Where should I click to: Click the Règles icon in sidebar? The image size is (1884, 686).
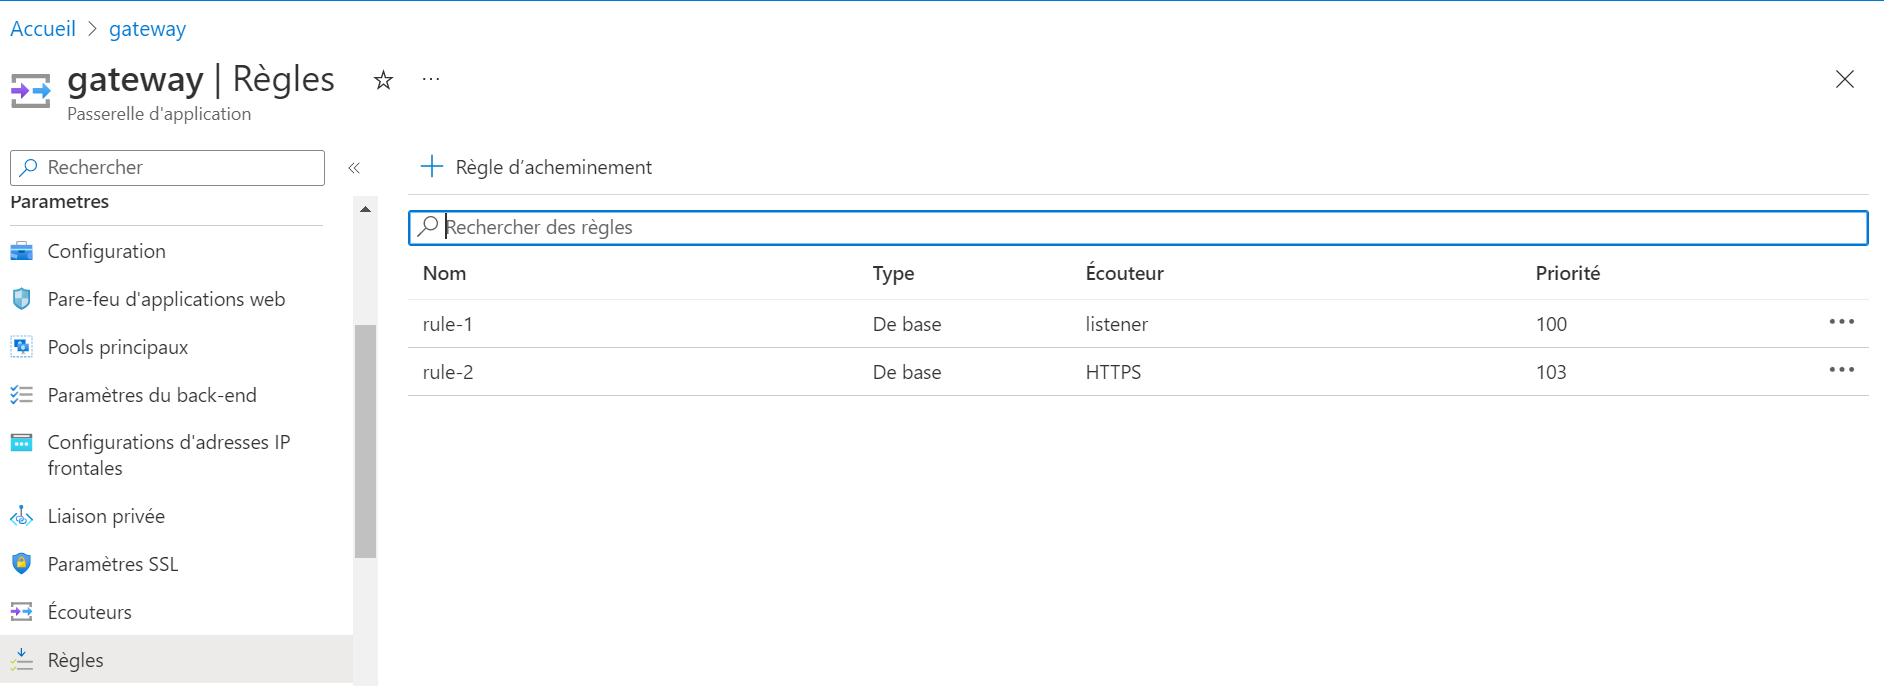[x=21, y=660]
